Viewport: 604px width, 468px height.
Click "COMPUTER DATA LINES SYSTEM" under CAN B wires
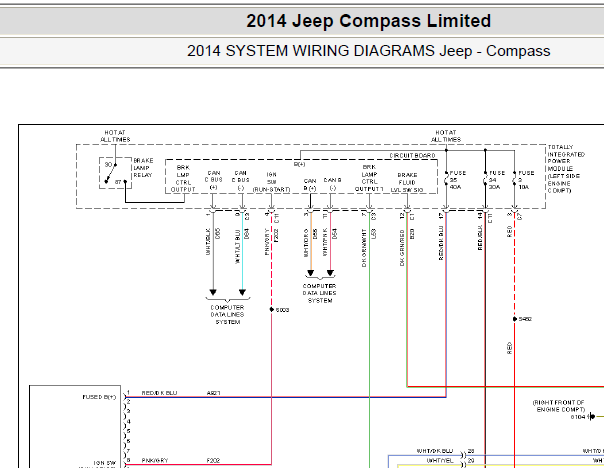tap(319, 294)
